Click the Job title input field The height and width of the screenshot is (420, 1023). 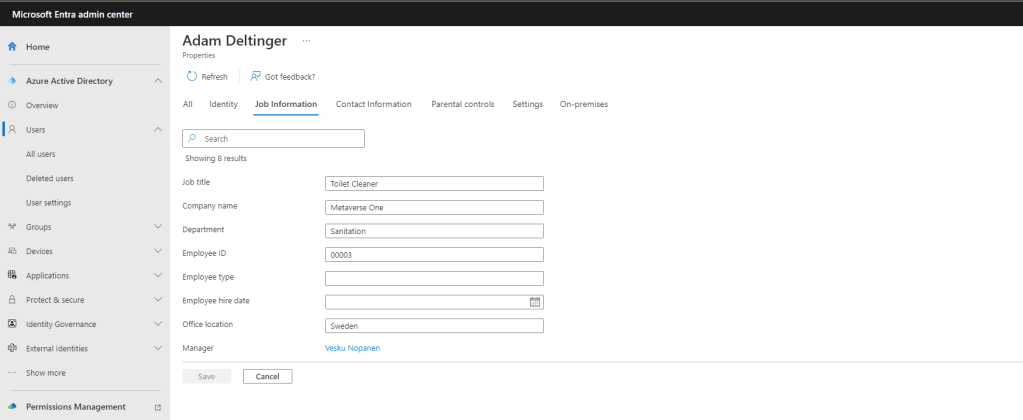434,183
